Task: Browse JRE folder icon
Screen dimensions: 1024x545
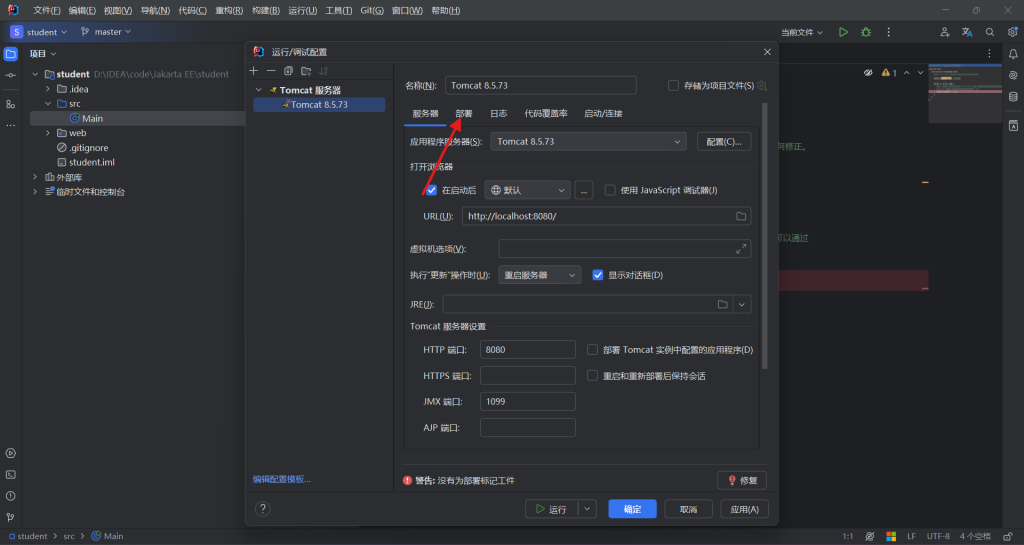Action: coord(722,304)
